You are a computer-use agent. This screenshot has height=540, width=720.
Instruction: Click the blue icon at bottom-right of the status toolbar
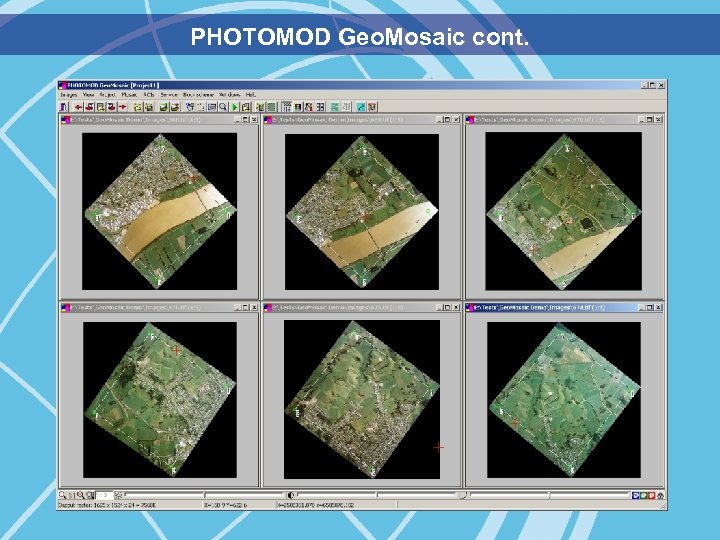pos(636,495)
